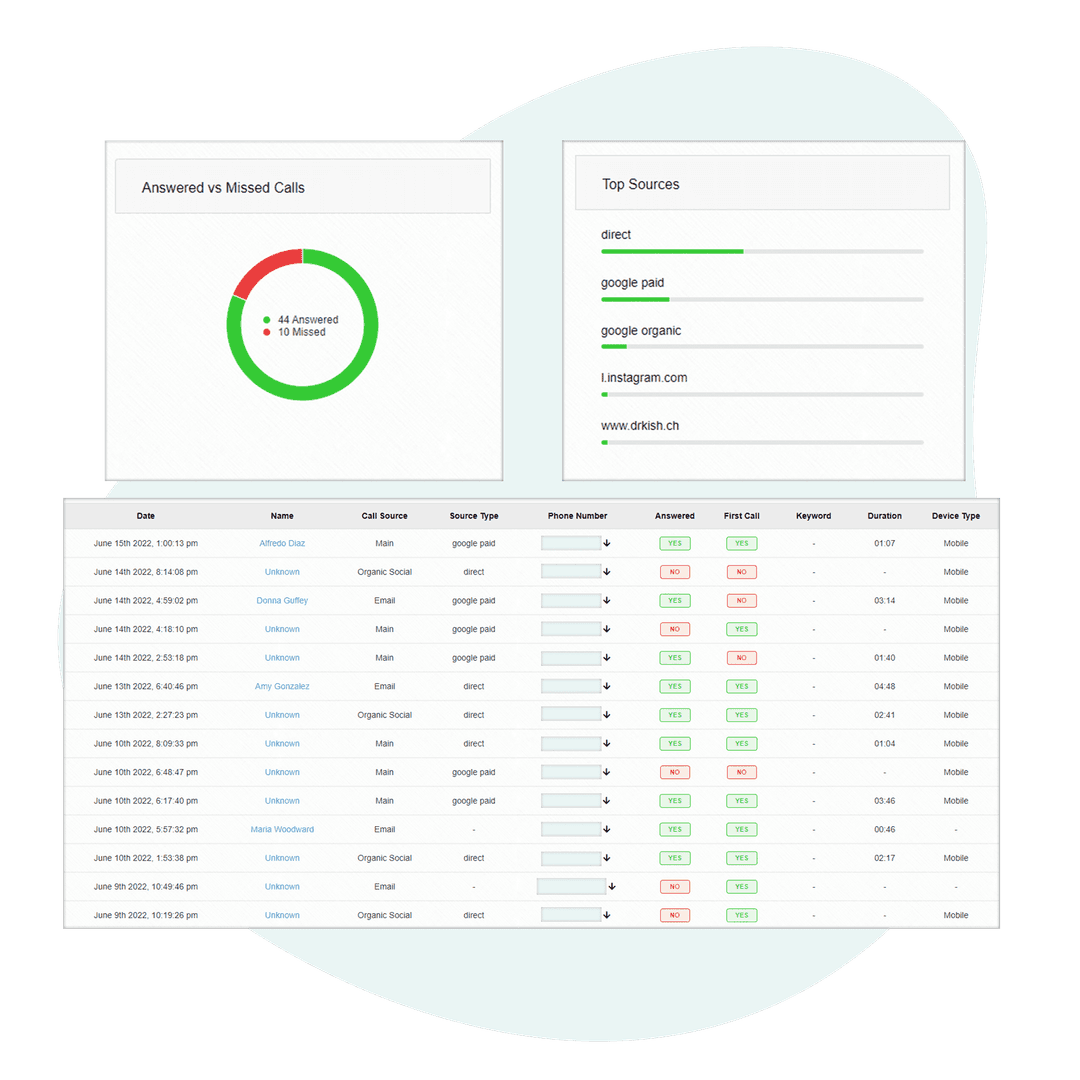The image size is (1080, 1080).
Task: Click the arrow icon in Alfredo Diaz's row
Action: [x=607, y=544]
